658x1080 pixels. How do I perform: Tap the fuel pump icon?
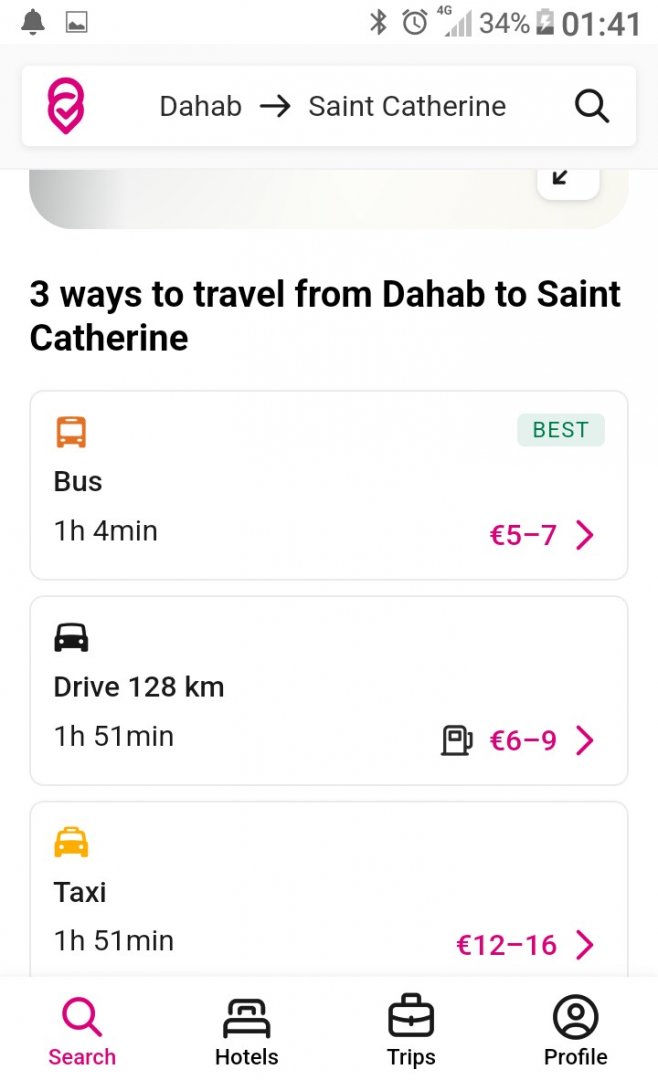coord(456,741)
